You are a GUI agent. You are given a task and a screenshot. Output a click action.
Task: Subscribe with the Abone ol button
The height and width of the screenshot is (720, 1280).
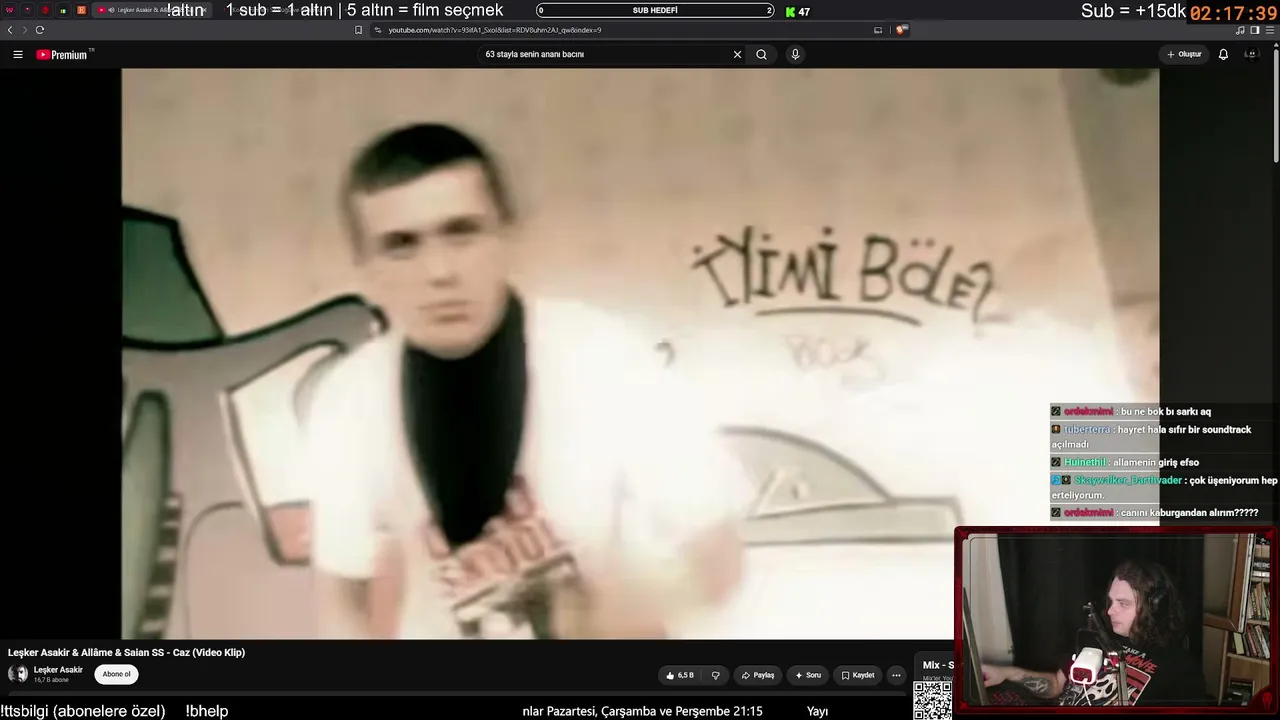(x=116, y=674)
